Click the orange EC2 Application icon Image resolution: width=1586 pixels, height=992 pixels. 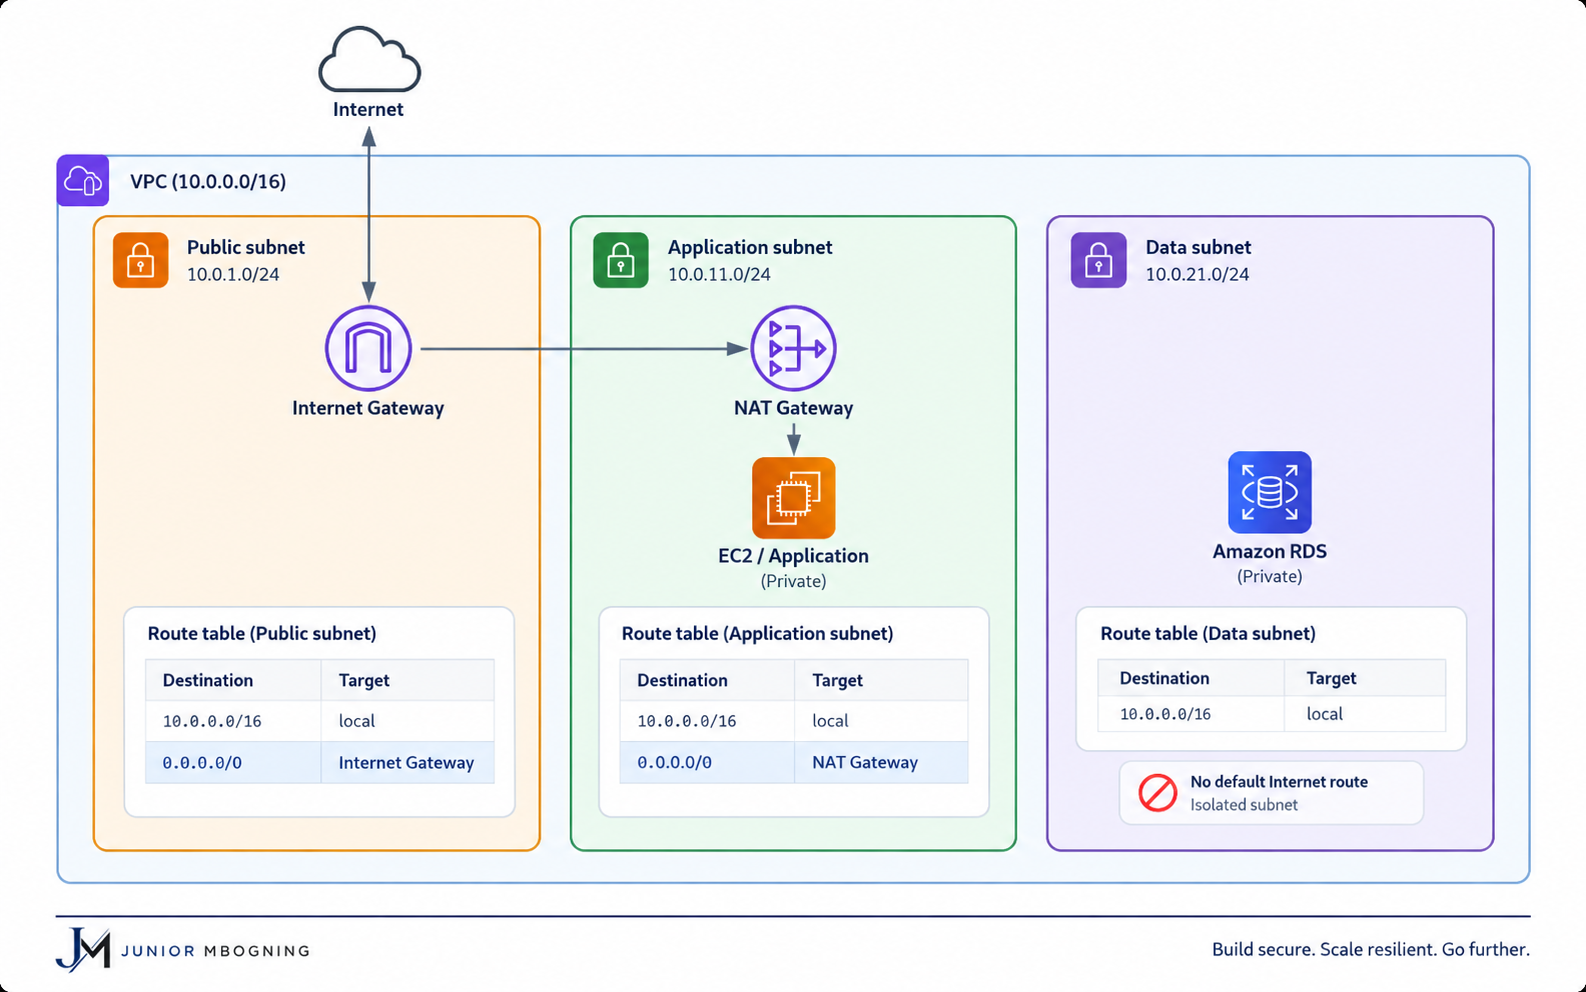pos(794,498)
